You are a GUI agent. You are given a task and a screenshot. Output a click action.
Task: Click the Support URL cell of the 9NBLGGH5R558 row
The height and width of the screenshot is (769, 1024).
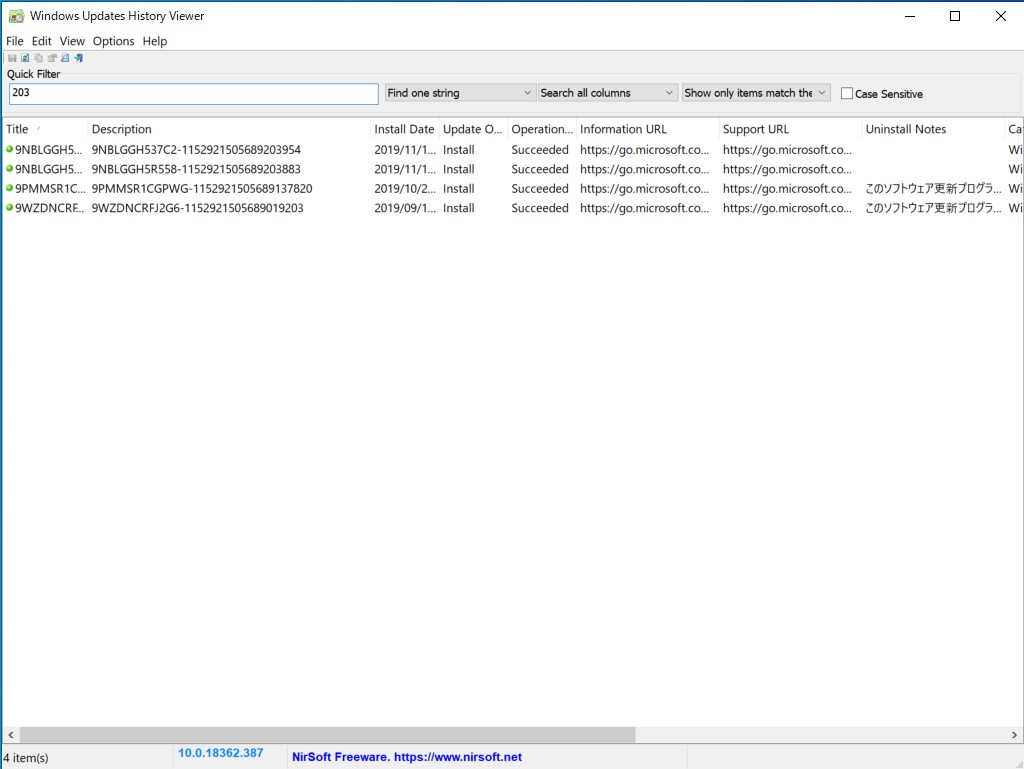787,169
